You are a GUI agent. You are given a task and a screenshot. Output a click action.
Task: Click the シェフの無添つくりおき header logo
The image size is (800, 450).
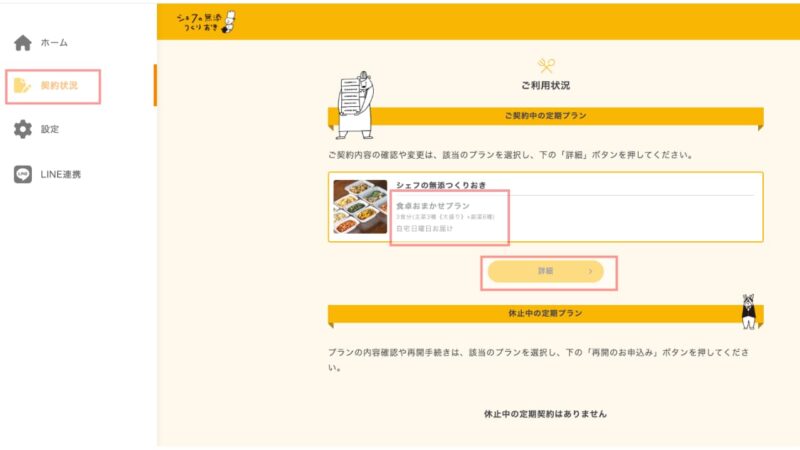click(x=207, y=22)
